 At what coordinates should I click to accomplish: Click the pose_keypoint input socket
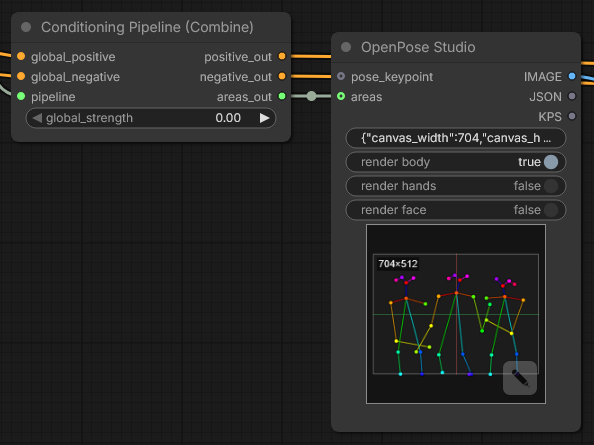click(x=341, y=76)
